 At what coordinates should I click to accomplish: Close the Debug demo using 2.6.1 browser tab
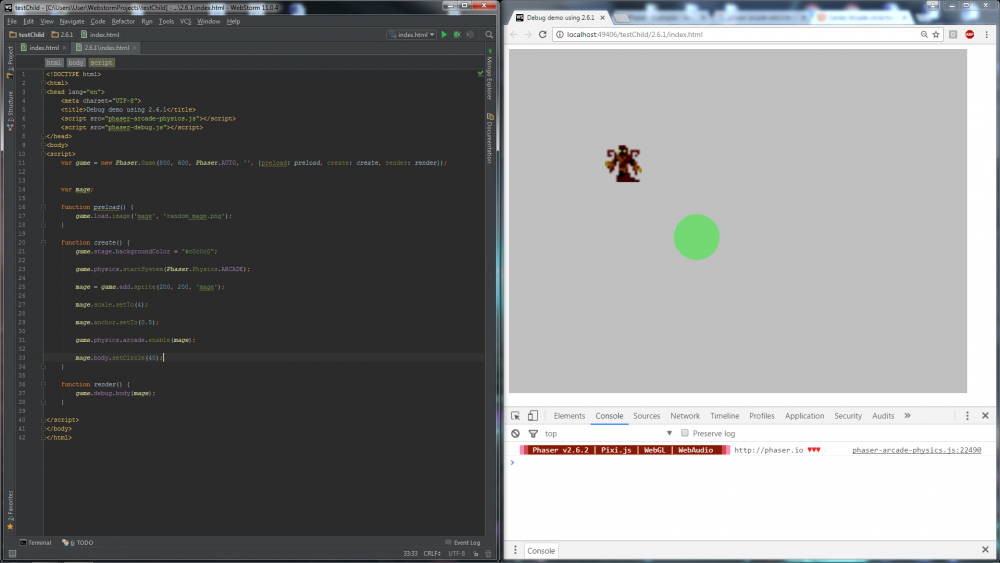pyautogui.click(x=602, y=18)
